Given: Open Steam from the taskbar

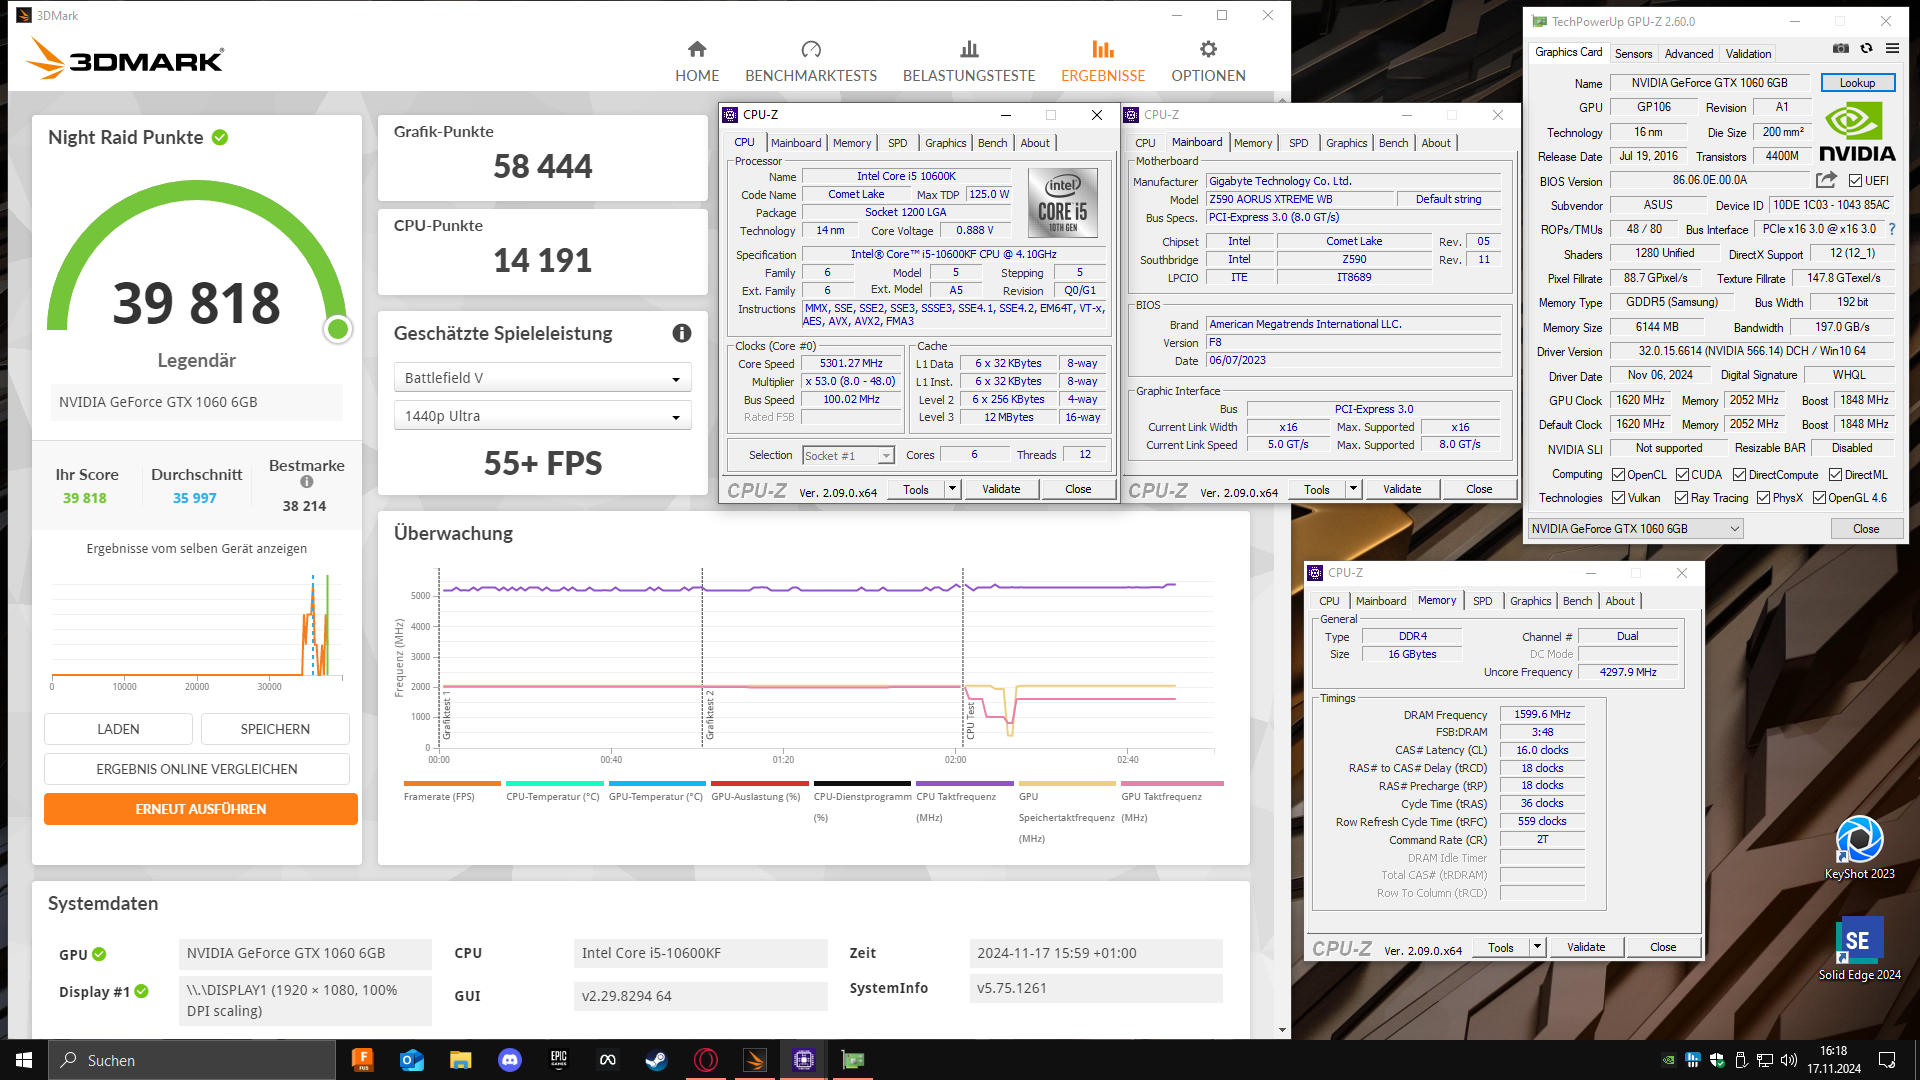Looking at the screenshot, I should [x=656, y=1060].
